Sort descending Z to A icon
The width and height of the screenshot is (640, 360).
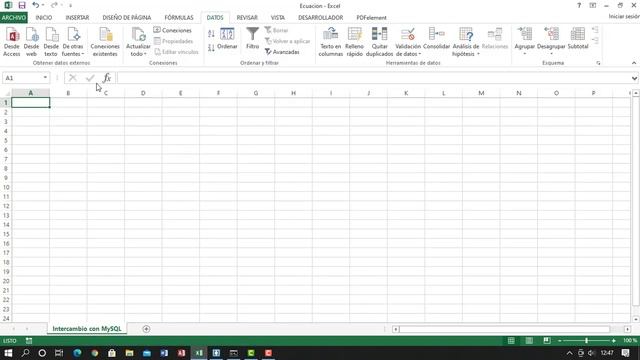211,48
